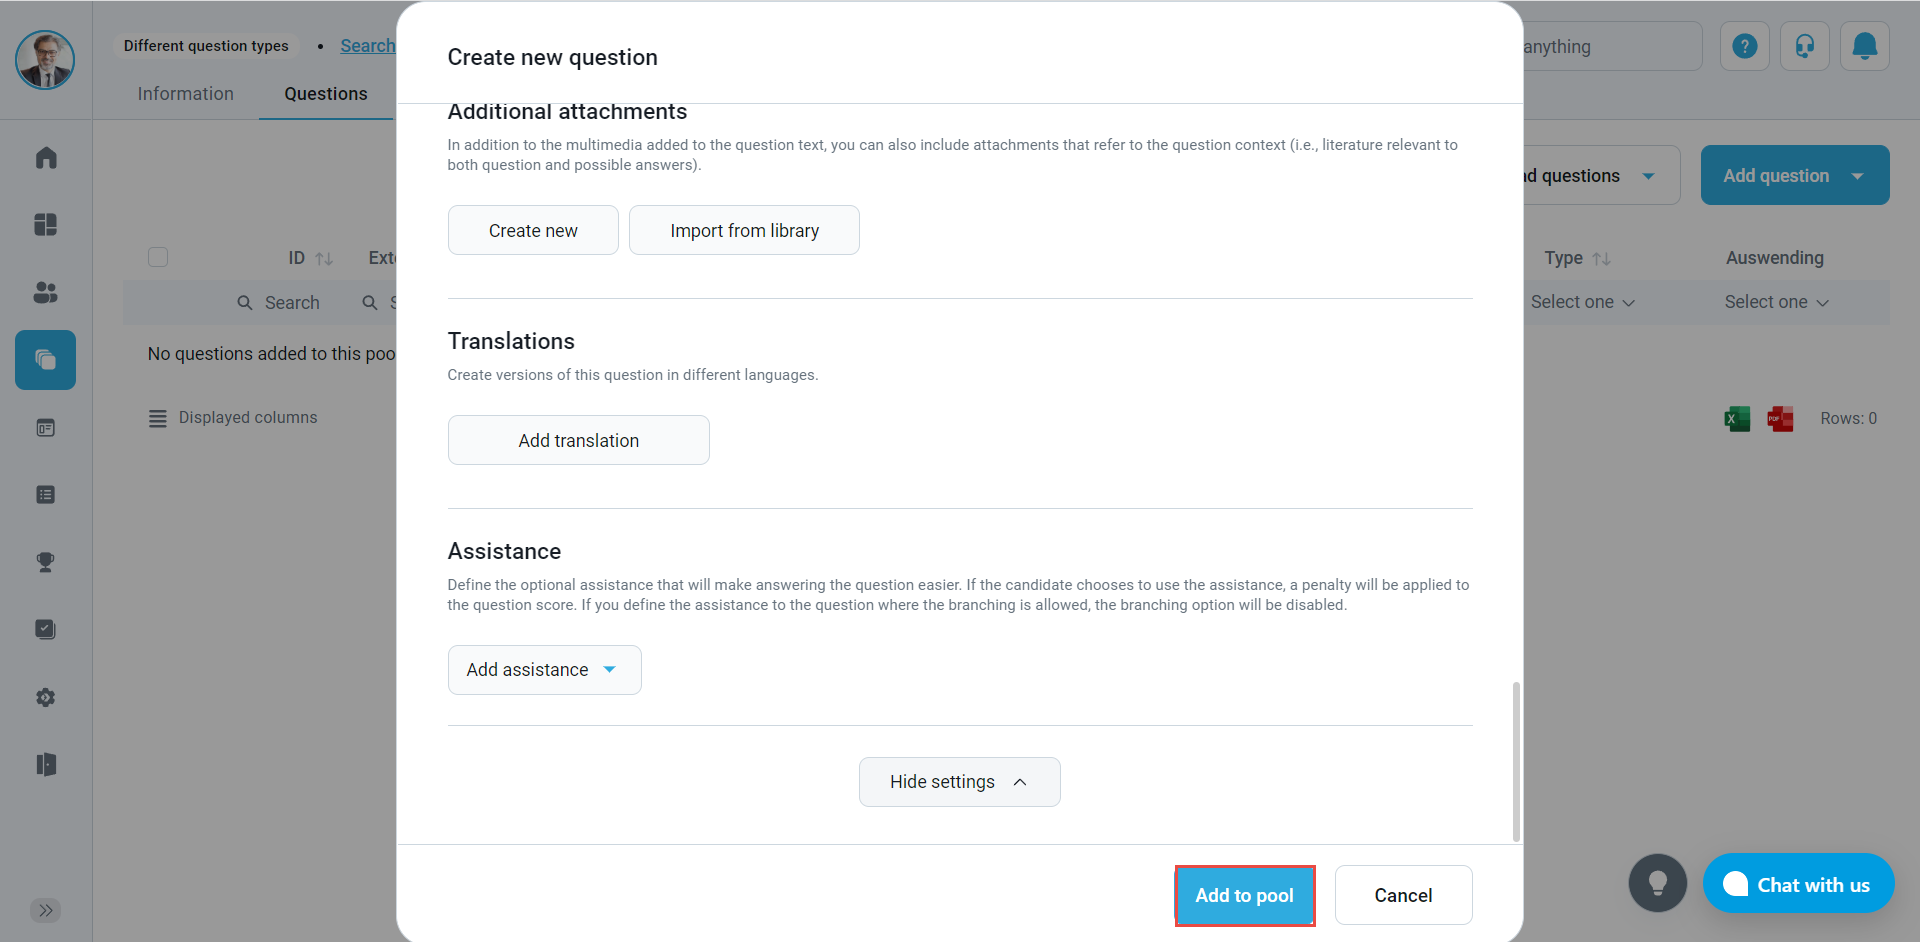Screen dimensions: 1920x942
Task: Switch to the Information tab
Action: pos(185,94)
